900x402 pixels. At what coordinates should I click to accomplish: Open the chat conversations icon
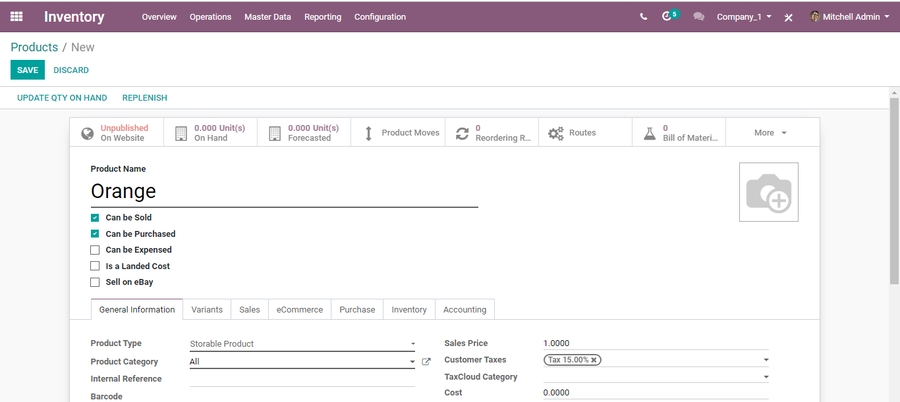tap(698, 17)
